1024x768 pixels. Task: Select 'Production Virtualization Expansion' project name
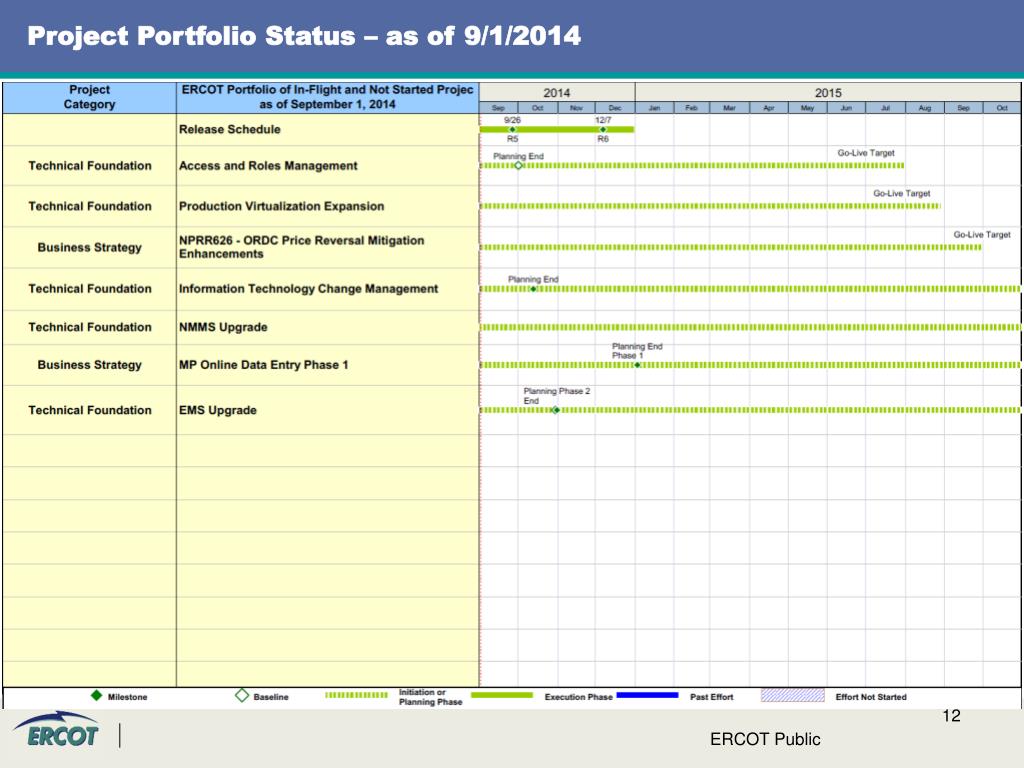(281, 206)
